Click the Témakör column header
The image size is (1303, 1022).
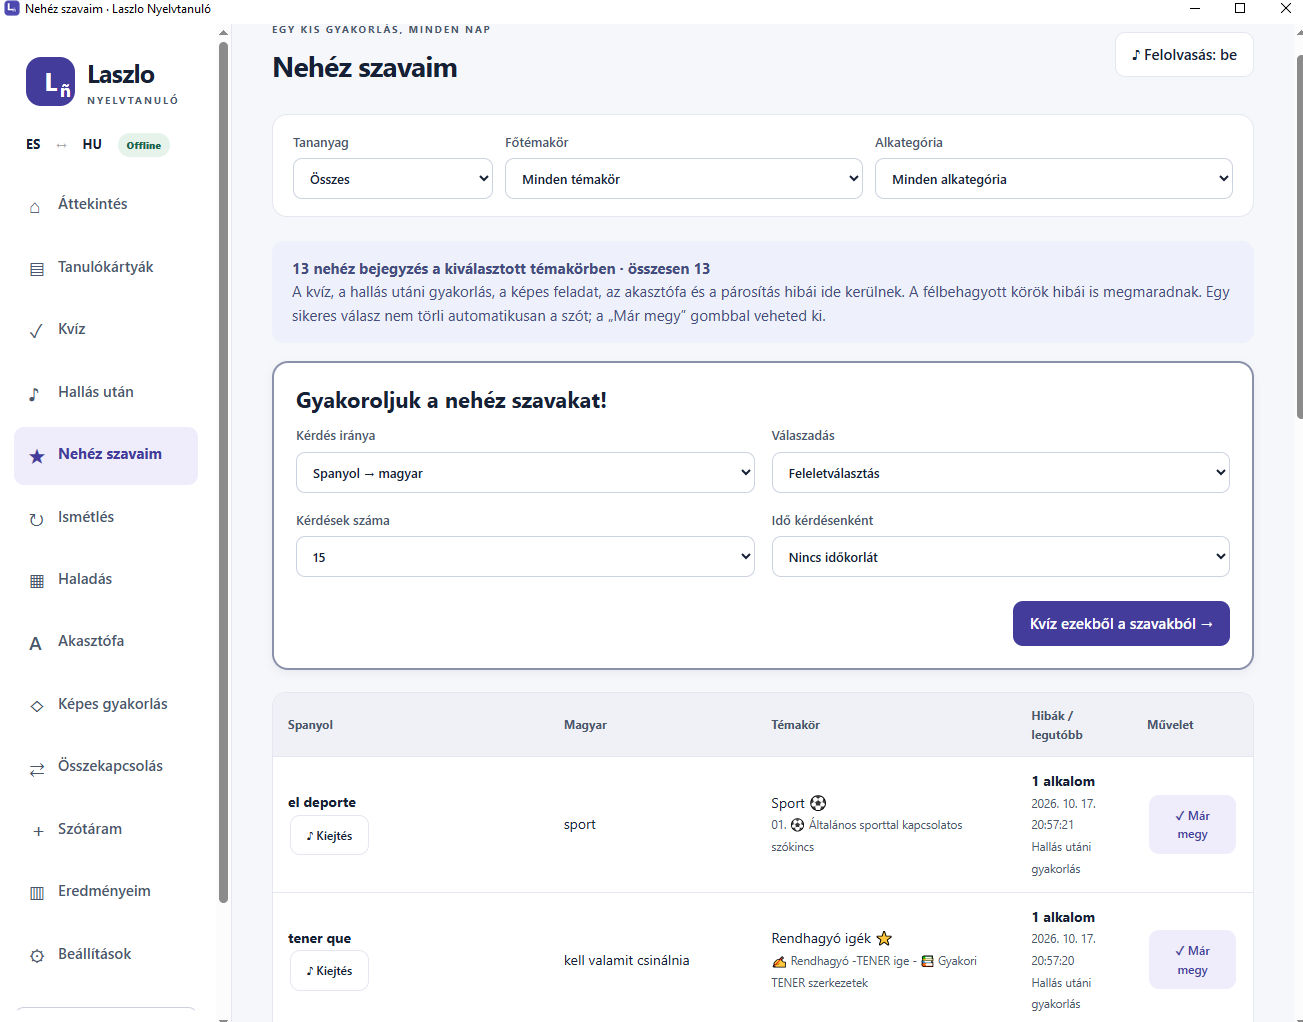point(795,725)
